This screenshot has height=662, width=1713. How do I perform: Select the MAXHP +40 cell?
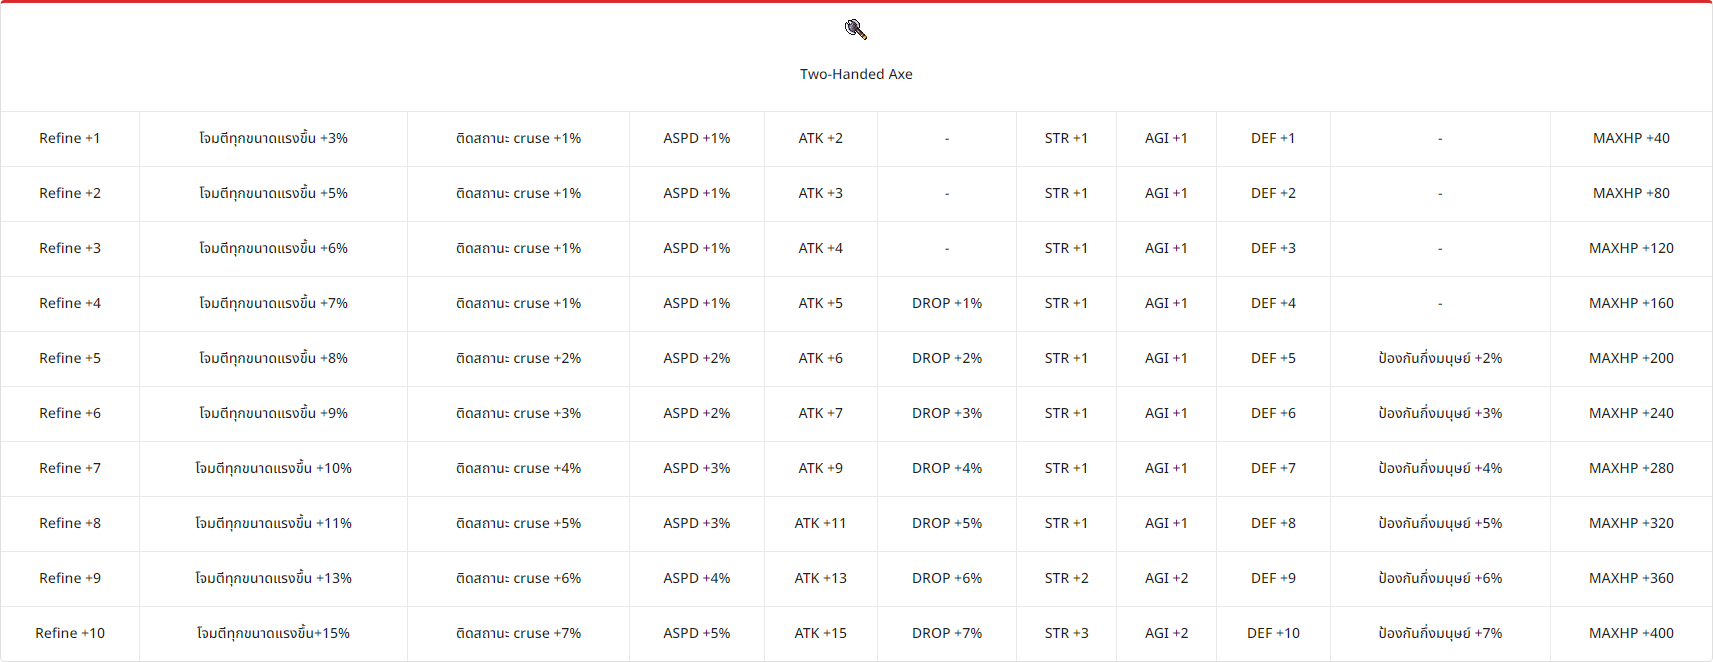pos(1631,138)
